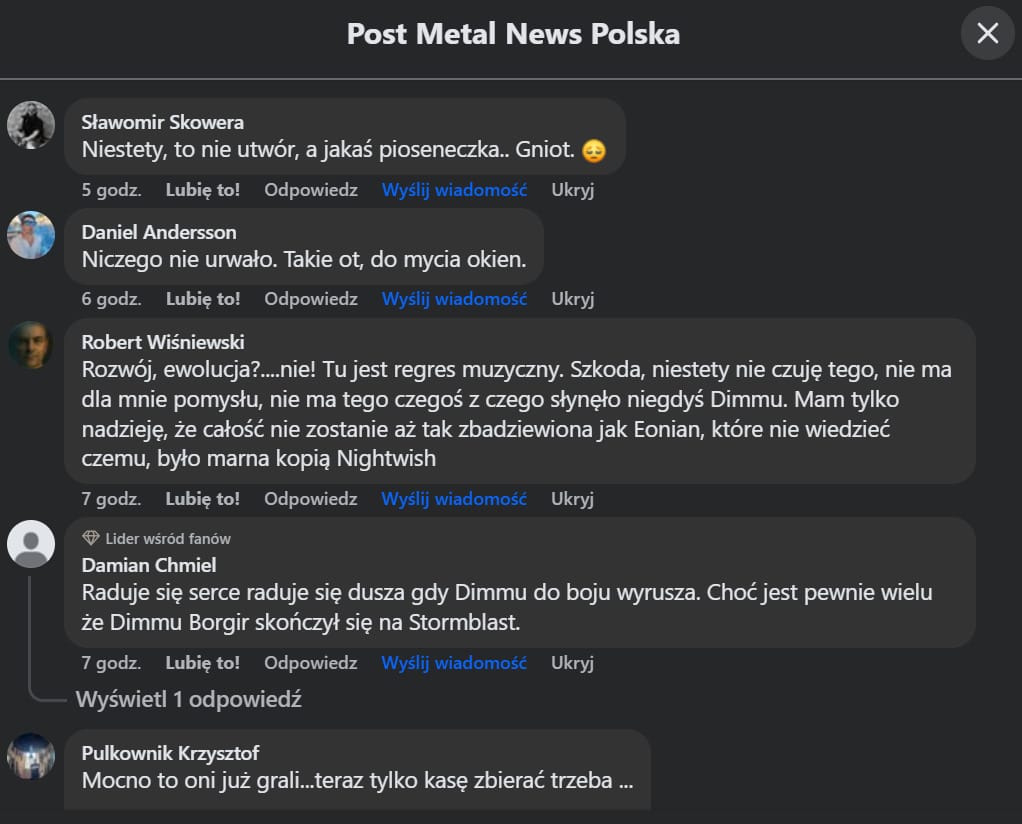
Task: Reply to Robert Wiśniewski's comment
Action: tap(310, 498)
